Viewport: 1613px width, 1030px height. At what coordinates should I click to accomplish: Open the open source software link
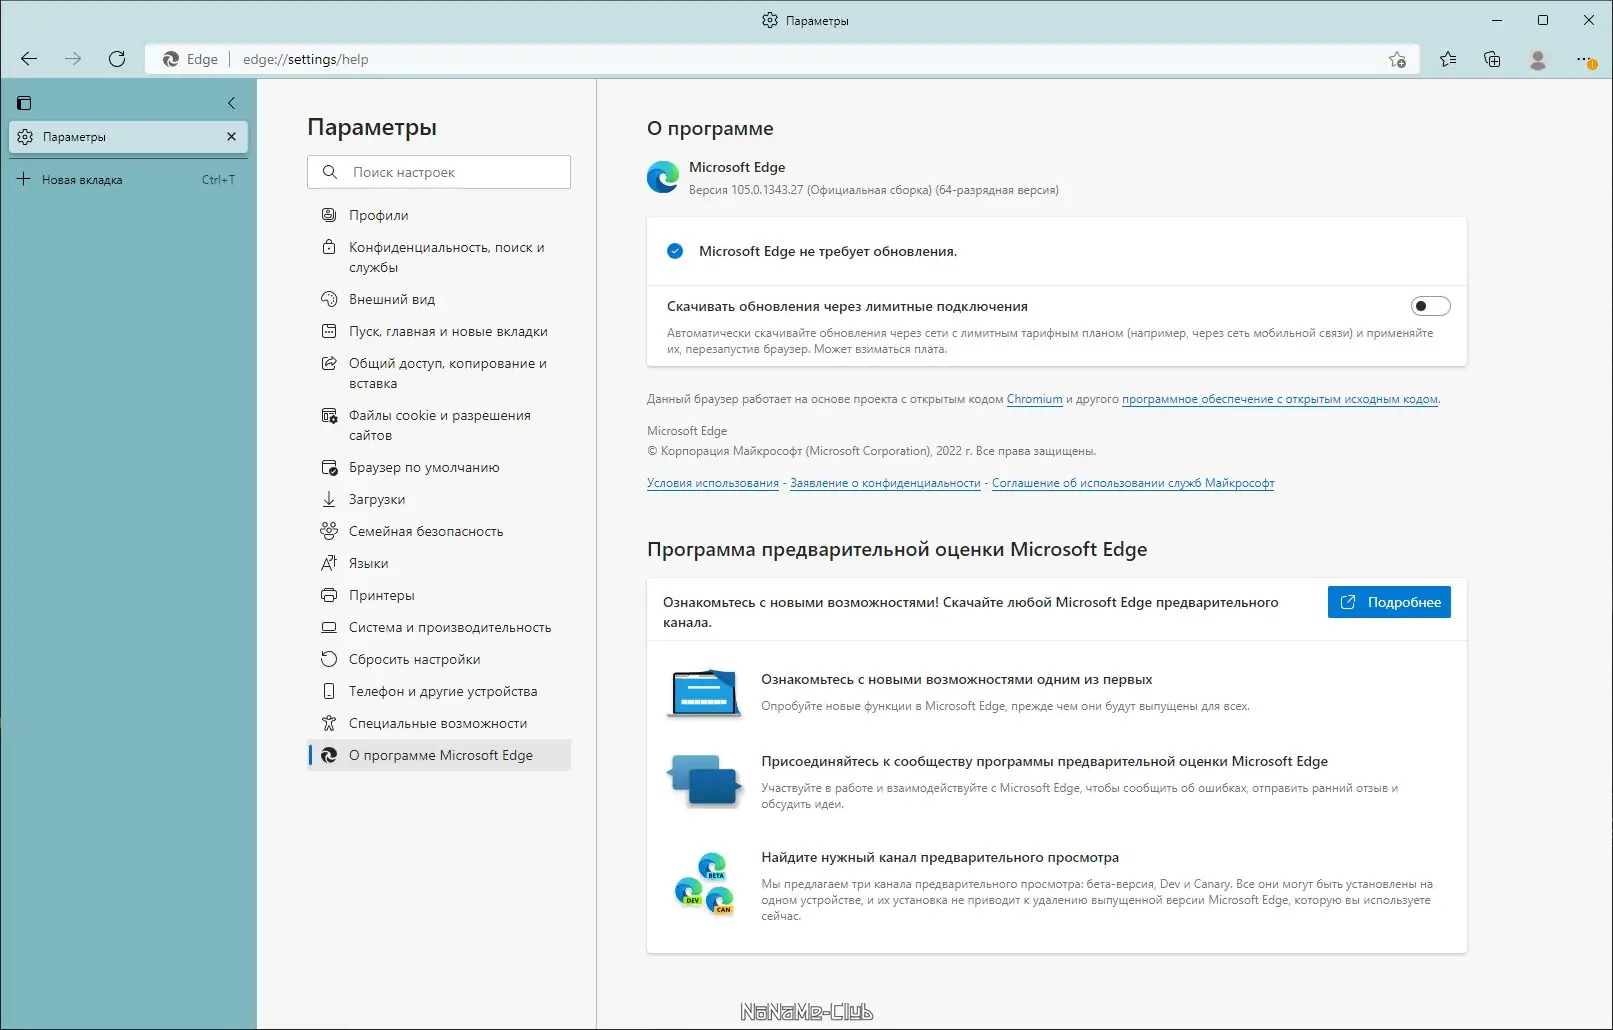1280,399
